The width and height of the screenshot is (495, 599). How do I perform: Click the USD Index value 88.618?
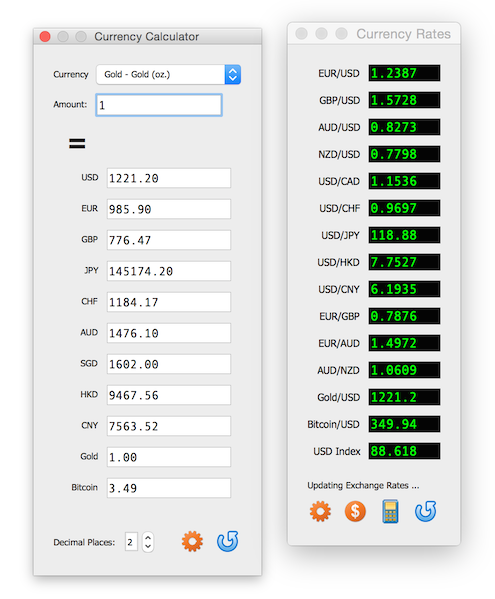tap(404, 451)
